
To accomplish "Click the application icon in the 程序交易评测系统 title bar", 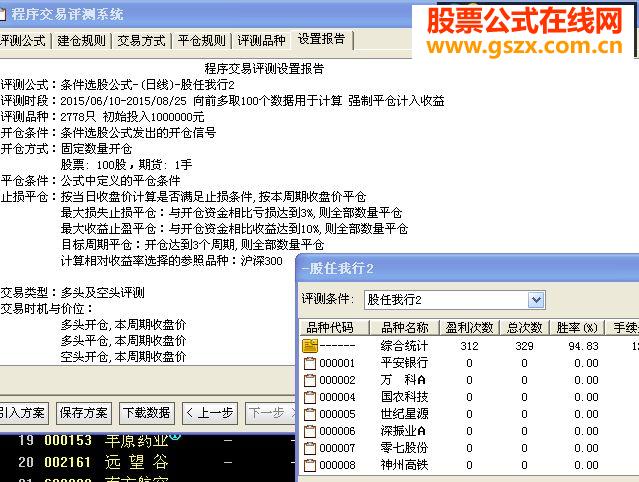I will [x=3, y=15].
